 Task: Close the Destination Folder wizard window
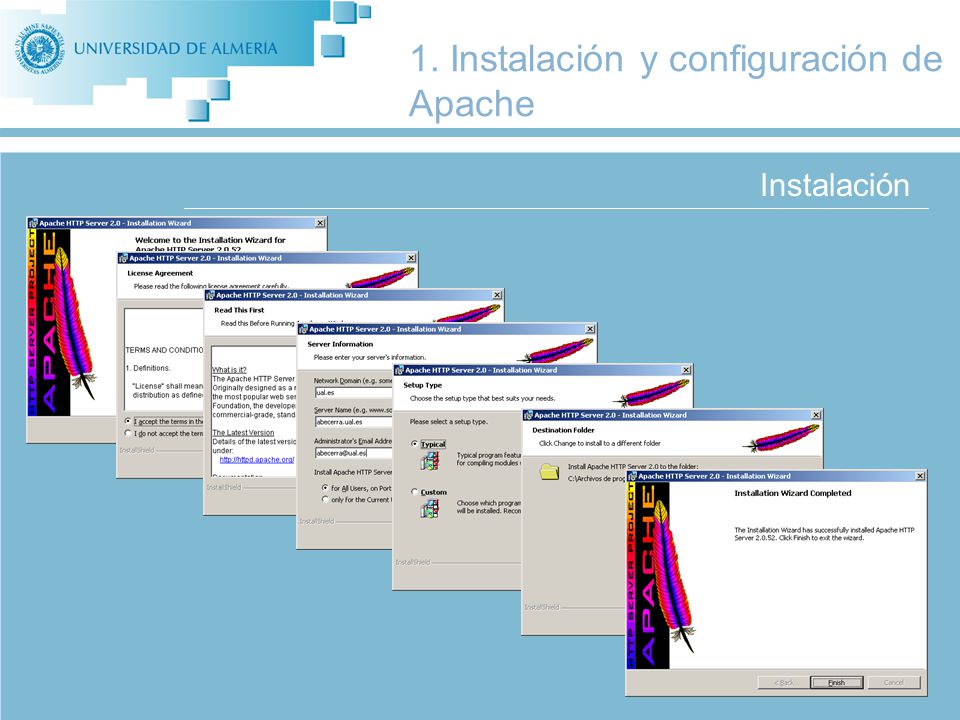(x=816, y=415)
